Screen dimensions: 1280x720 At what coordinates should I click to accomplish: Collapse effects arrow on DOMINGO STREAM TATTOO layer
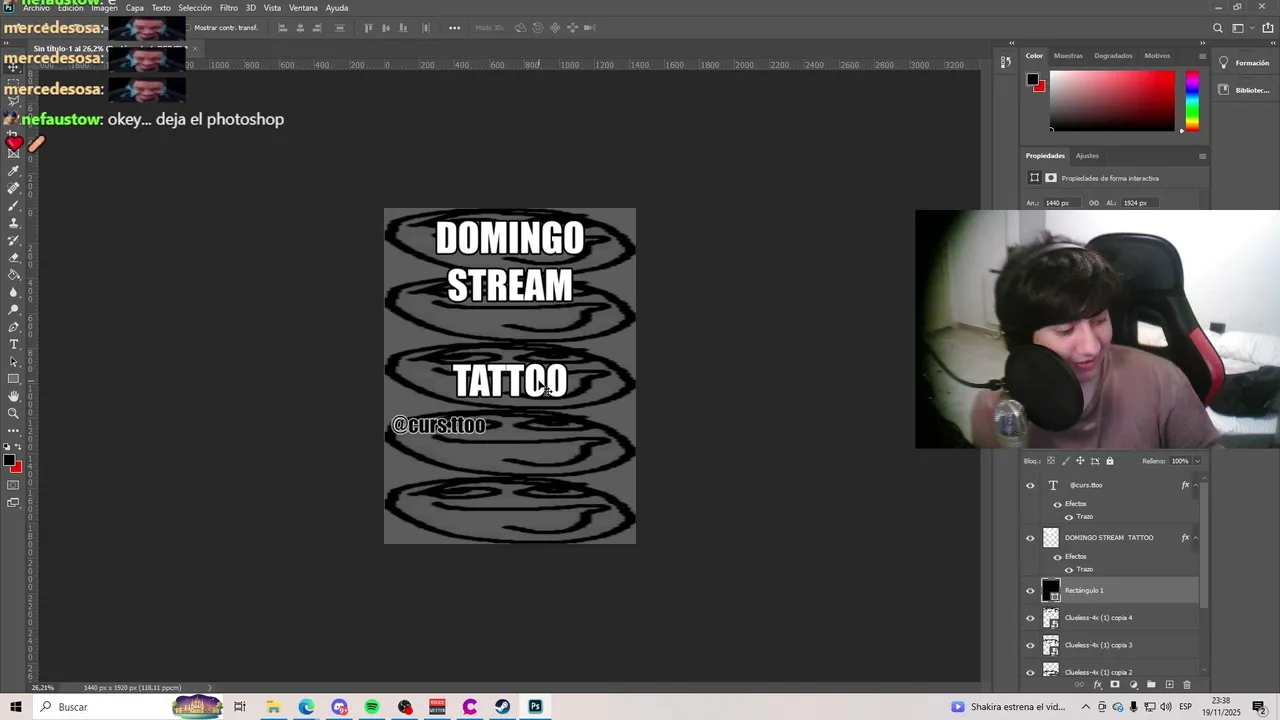click(x=1195, y=538)
